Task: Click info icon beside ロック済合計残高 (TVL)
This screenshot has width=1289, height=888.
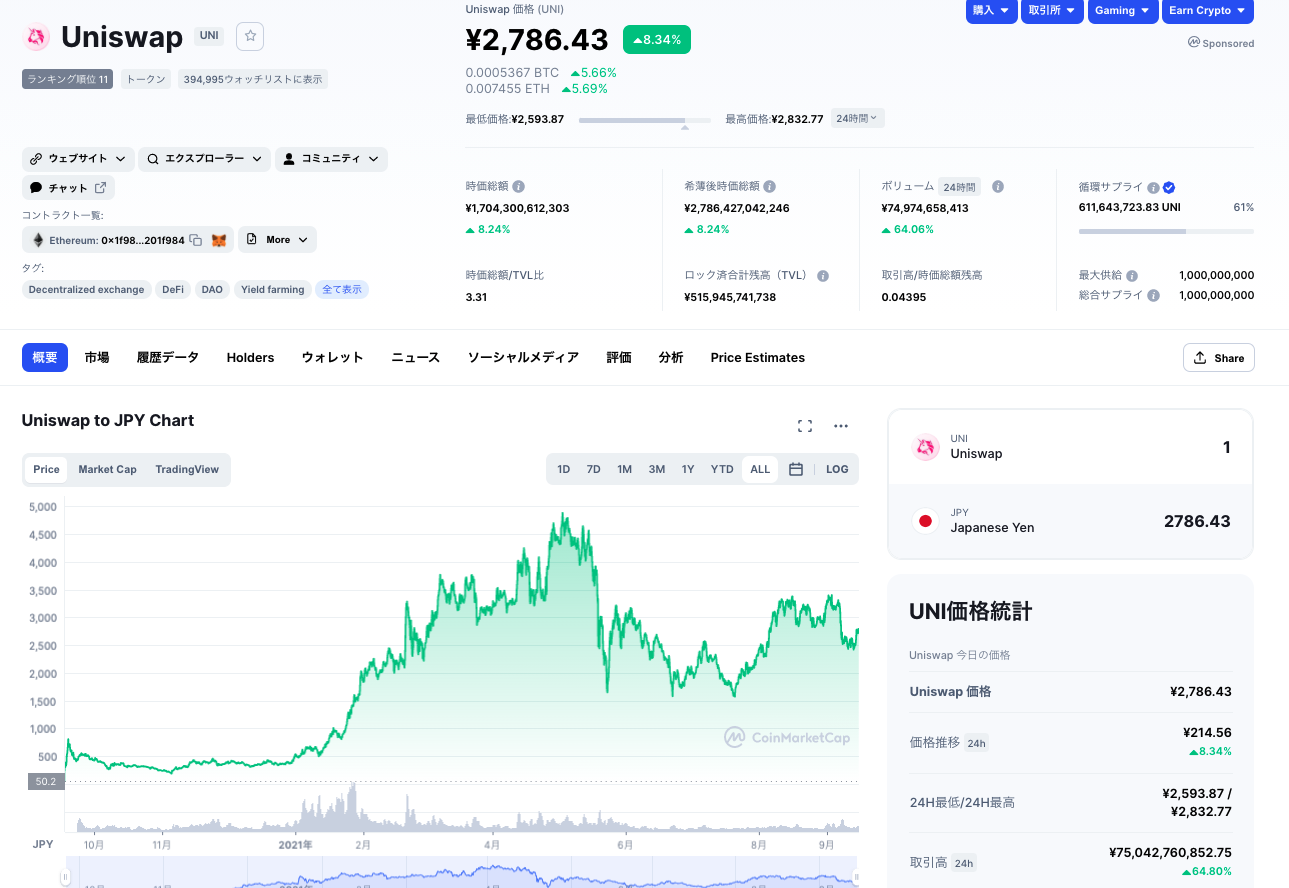Action: click(x=823, y=276)
